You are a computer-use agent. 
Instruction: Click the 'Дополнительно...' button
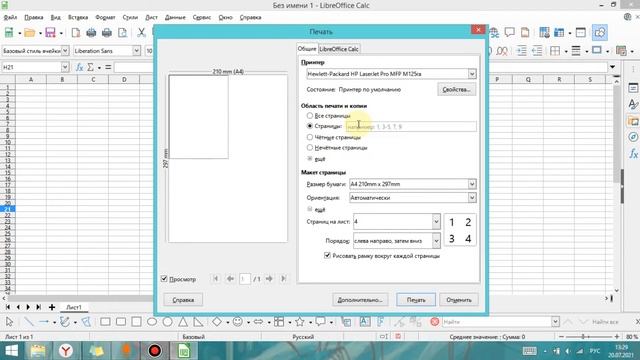(x=360, y=300)
